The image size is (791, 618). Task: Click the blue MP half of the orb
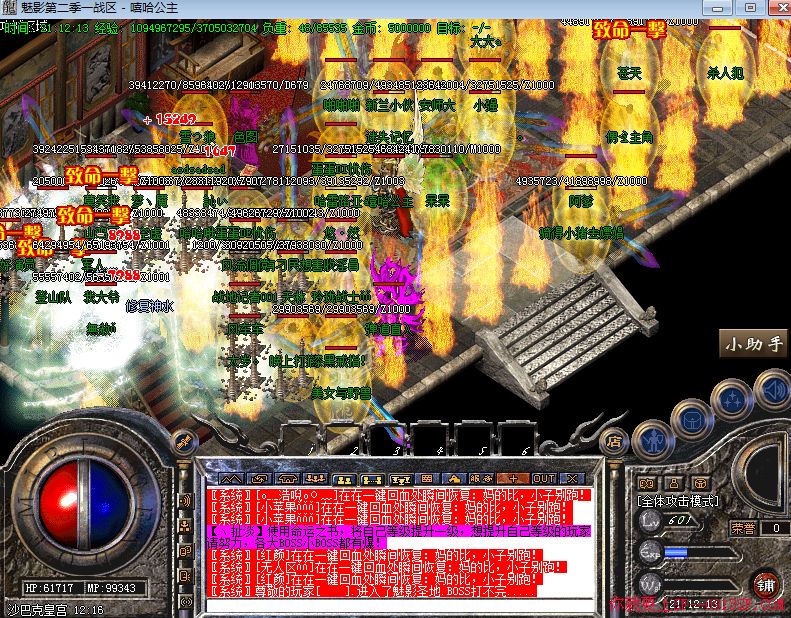click(x=109, y=504)
